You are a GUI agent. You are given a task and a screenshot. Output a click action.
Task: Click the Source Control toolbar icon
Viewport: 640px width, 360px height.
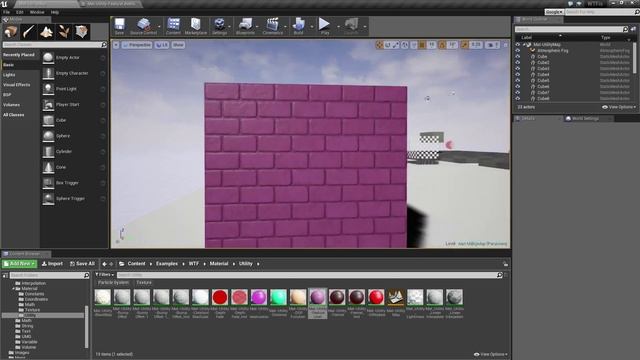[143, 26]
